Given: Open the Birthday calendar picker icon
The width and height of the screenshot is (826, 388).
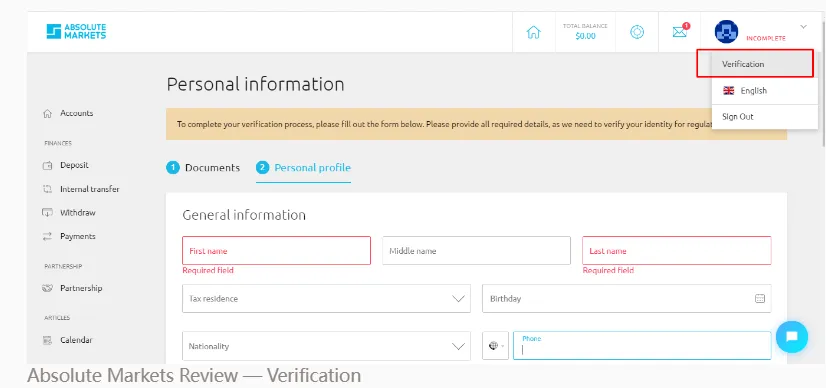Looking at the screenshot, I should (760, 299).
